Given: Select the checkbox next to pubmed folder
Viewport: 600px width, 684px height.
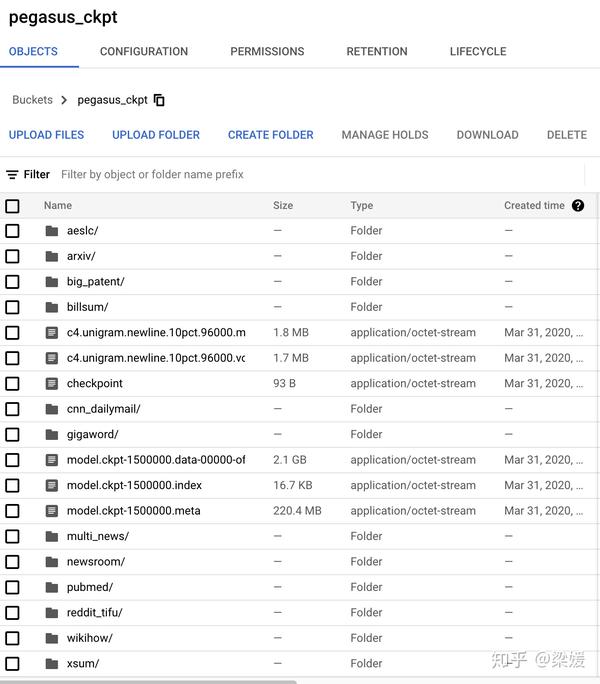Looking at the screenshot, I should 12,588.
